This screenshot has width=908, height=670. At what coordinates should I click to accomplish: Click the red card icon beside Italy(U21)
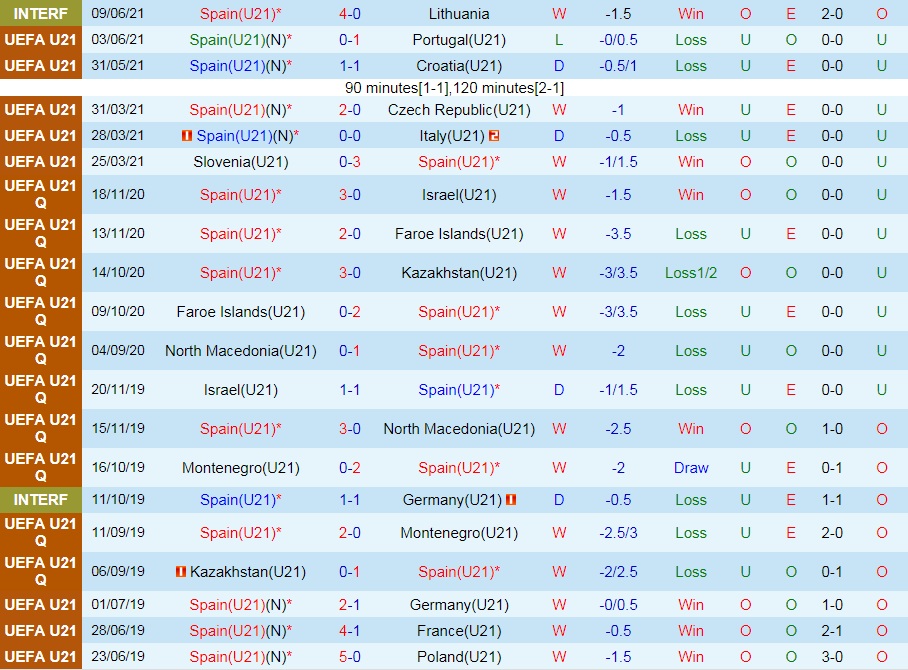tap(494, 136)
